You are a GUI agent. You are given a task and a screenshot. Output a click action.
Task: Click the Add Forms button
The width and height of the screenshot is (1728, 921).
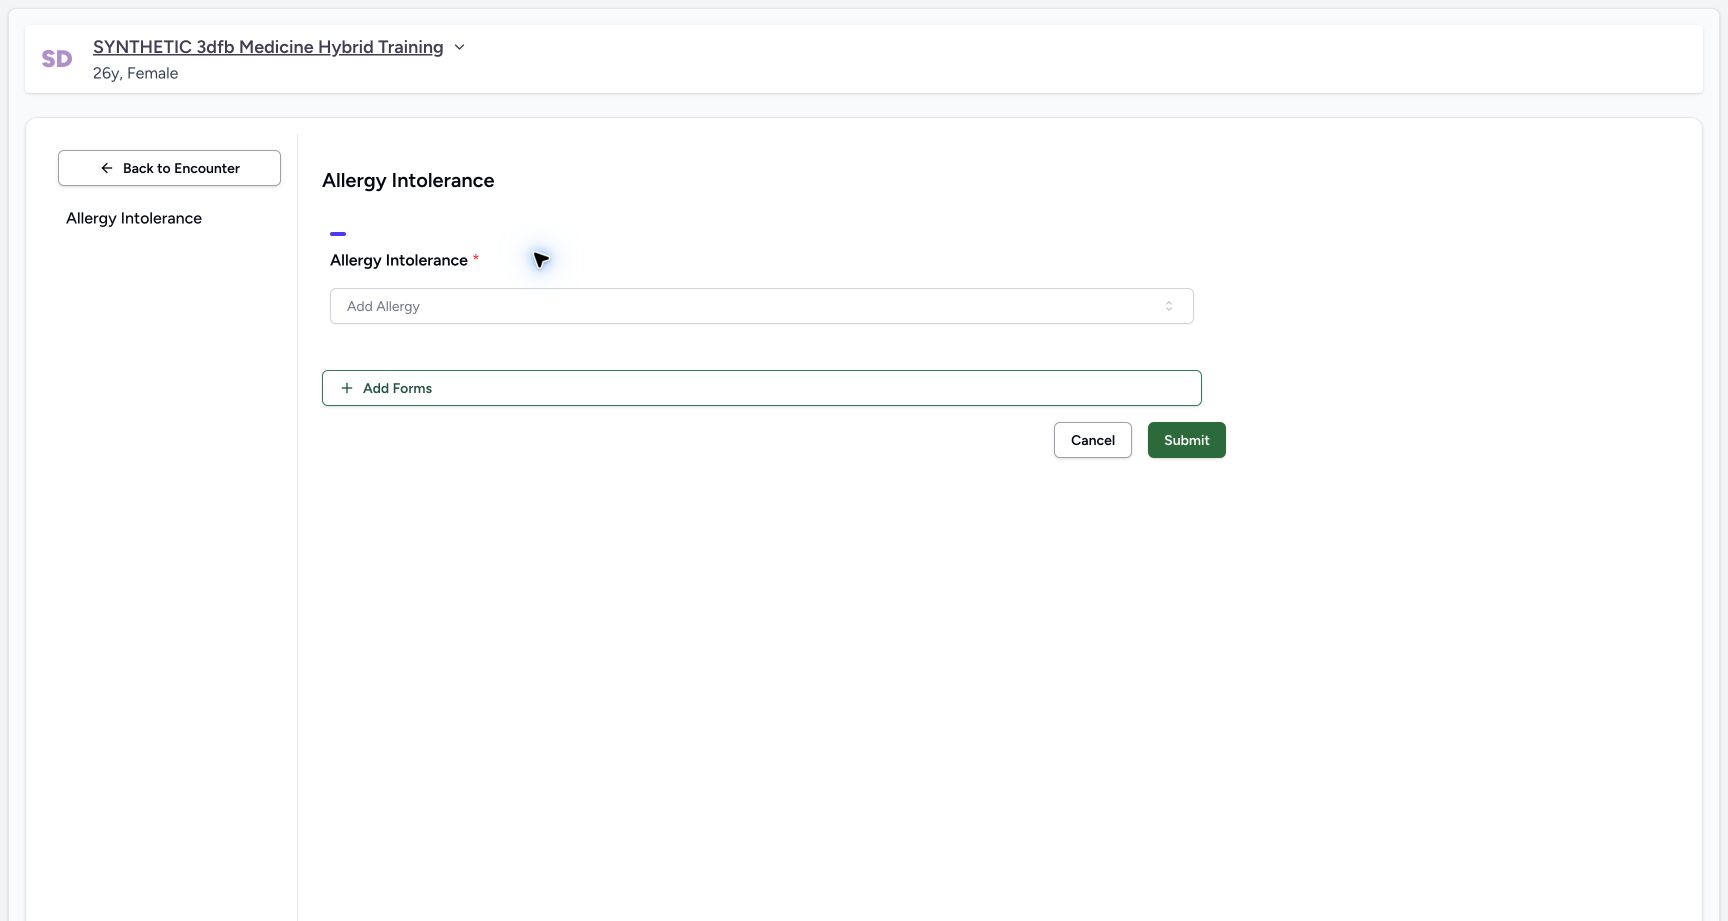tap(762, 388)
